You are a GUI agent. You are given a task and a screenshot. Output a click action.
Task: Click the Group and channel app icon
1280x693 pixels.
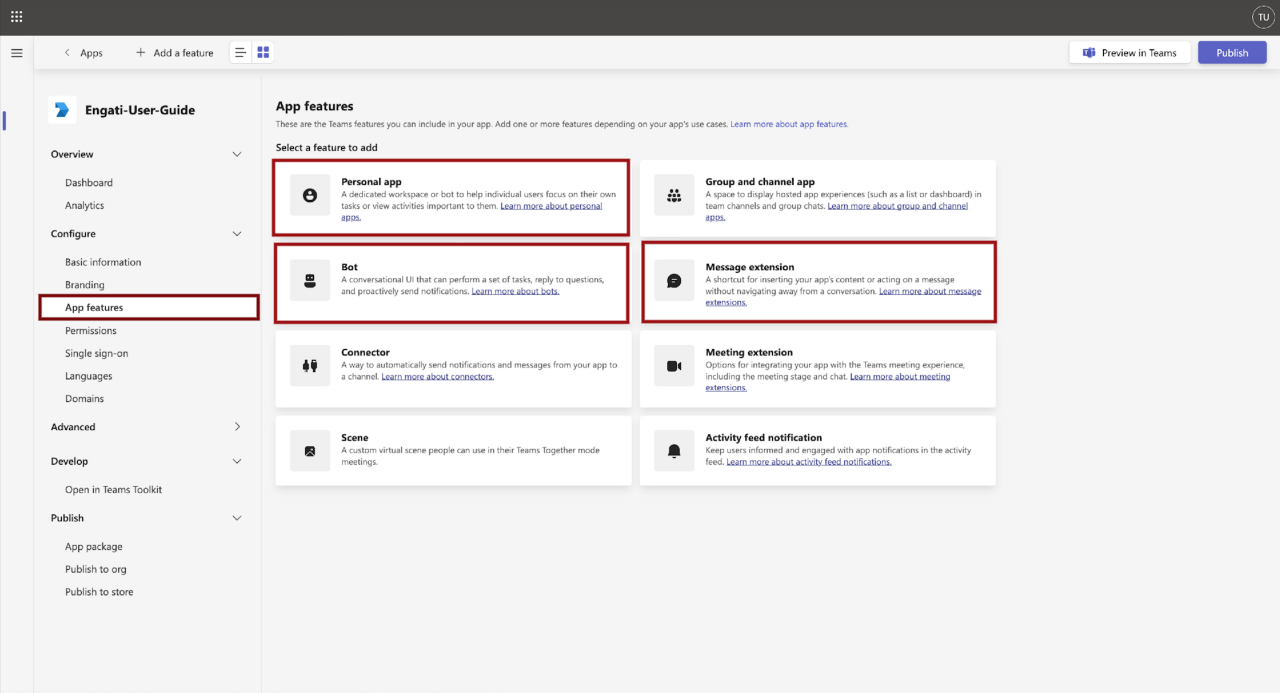674,196
